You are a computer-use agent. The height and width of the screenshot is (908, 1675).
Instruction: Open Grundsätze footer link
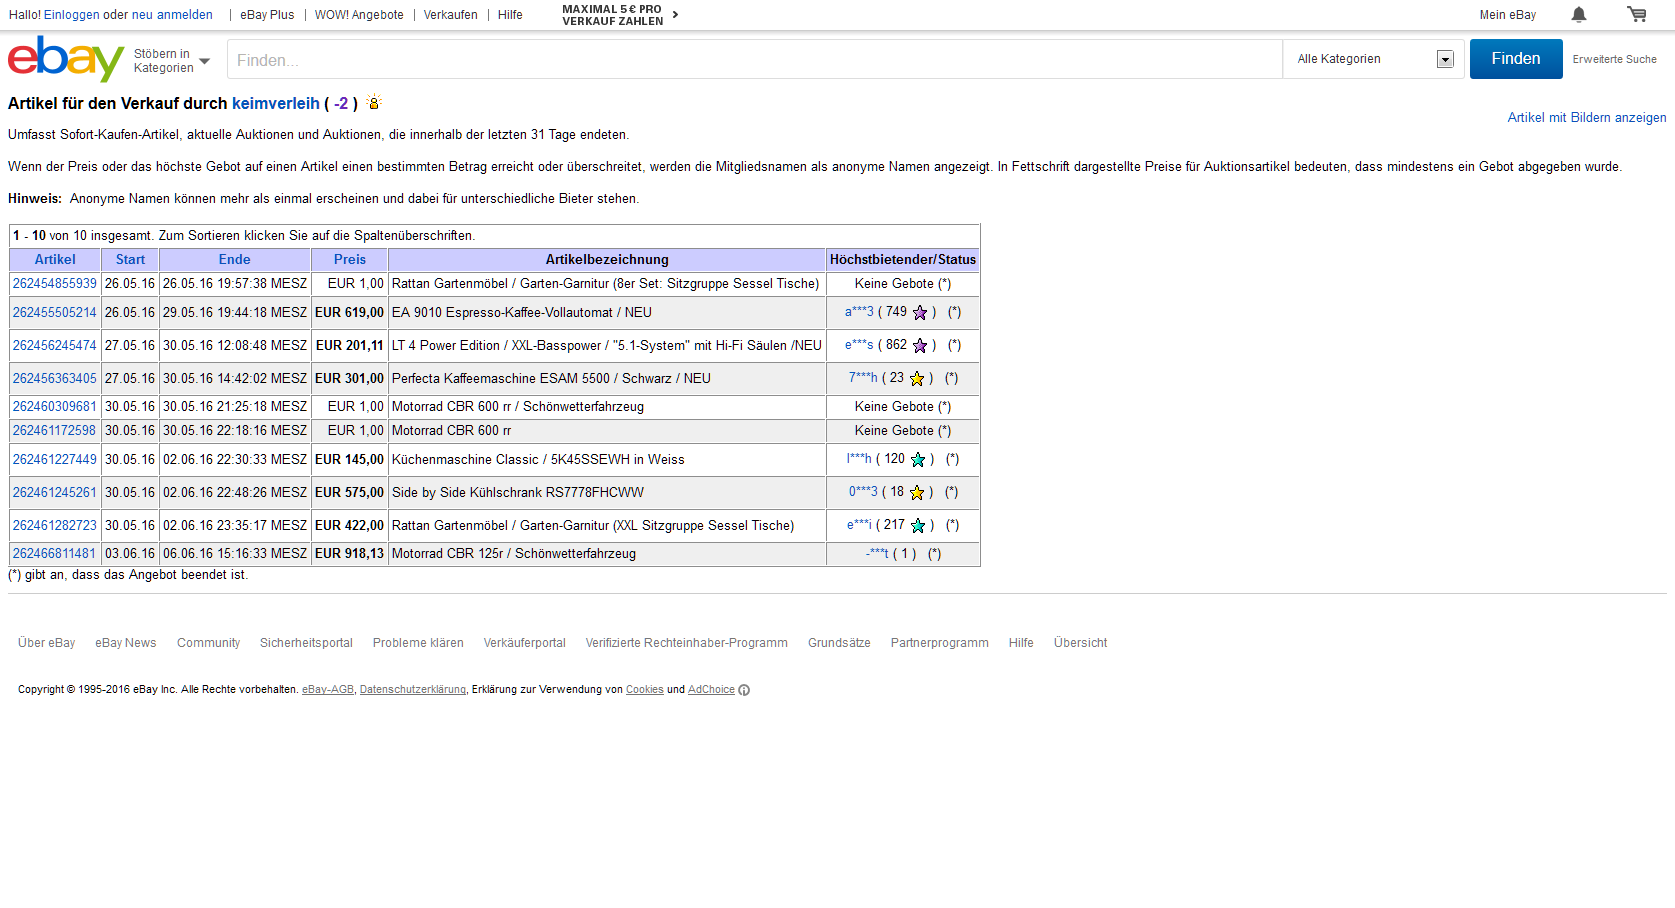coord(839,643)
